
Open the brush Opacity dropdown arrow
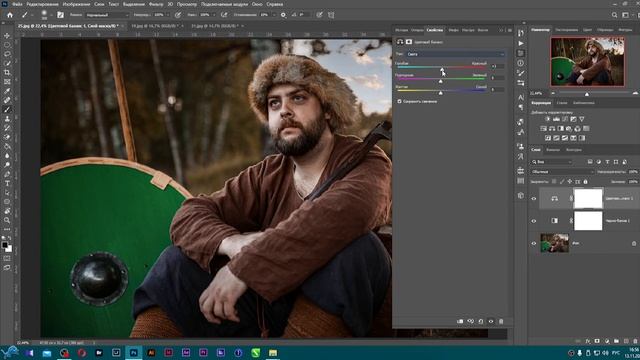(x=167, y=15)
